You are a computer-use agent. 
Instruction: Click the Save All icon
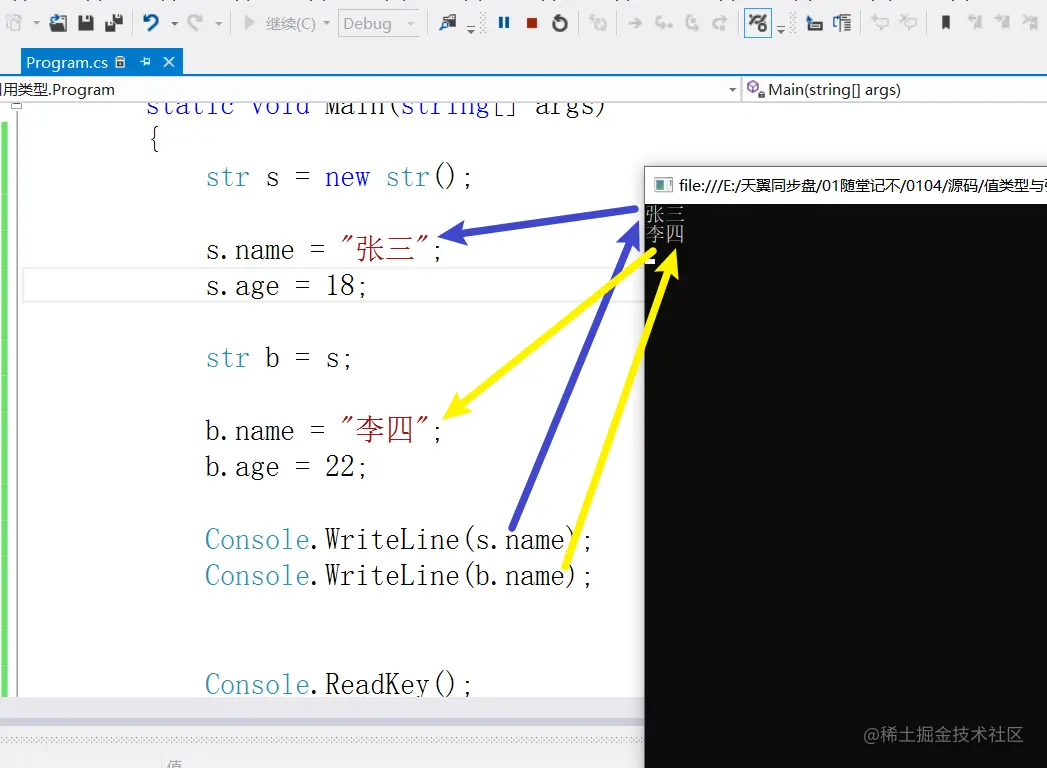point(114,23)
